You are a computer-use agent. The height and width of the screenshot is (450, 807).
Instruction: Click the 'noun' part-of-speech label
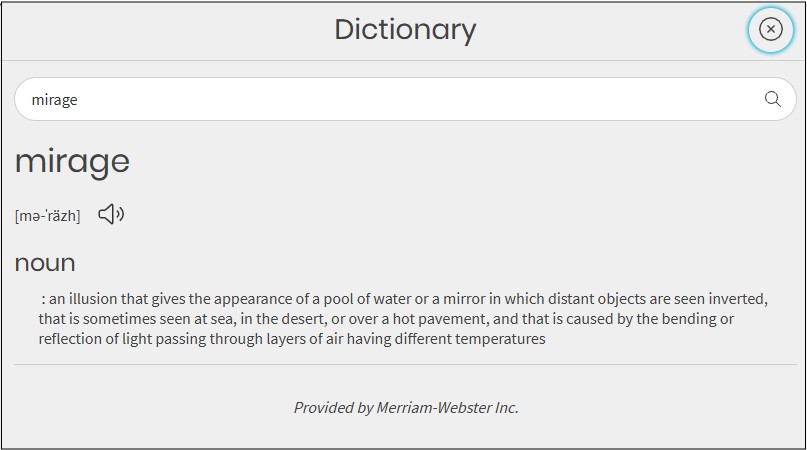pos(45,263)
